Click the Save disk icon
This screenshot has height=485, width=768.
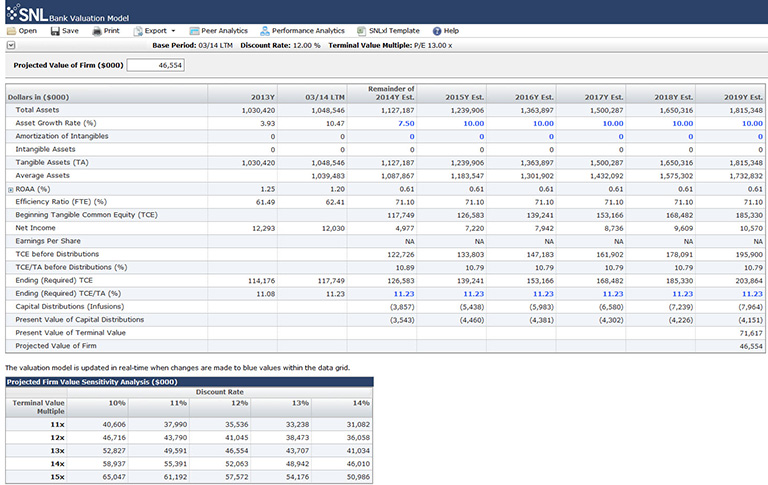tap(54, 31)
